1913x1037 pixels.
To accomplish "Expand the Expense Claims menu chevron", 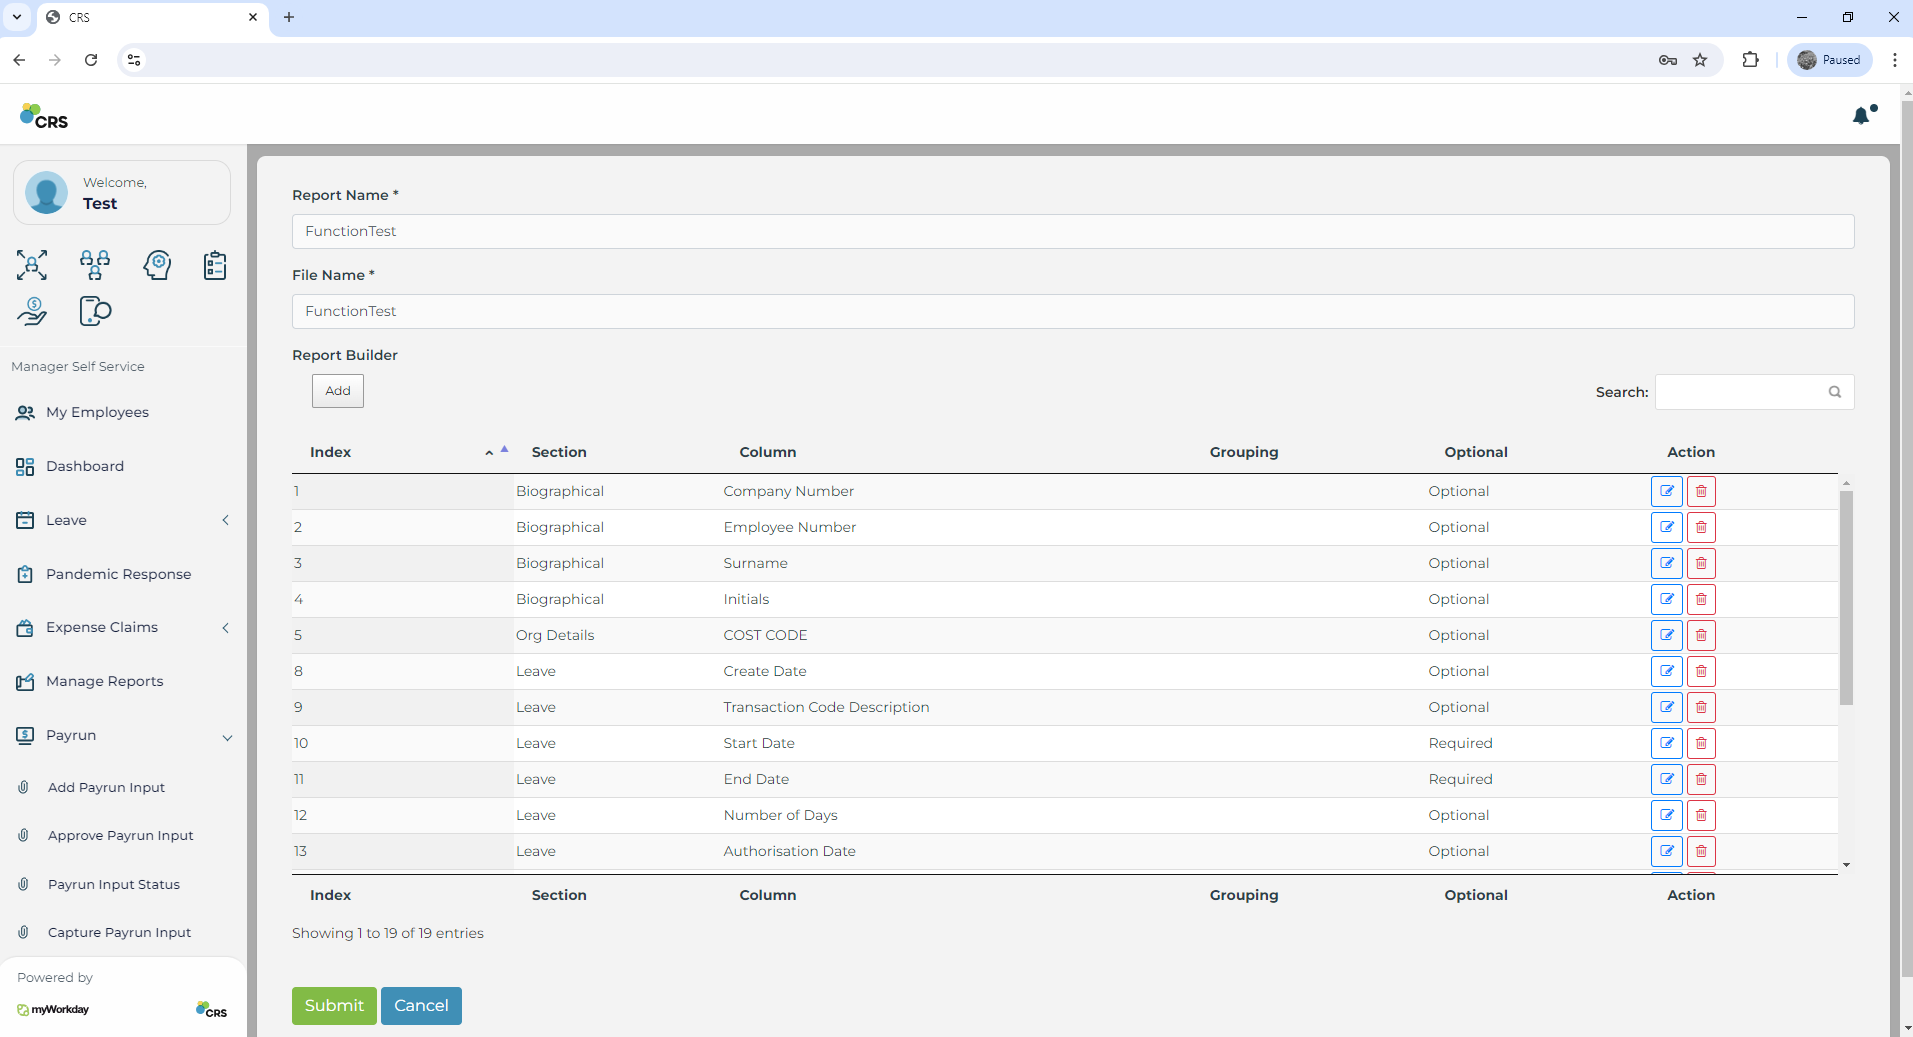I will point(226,628).
